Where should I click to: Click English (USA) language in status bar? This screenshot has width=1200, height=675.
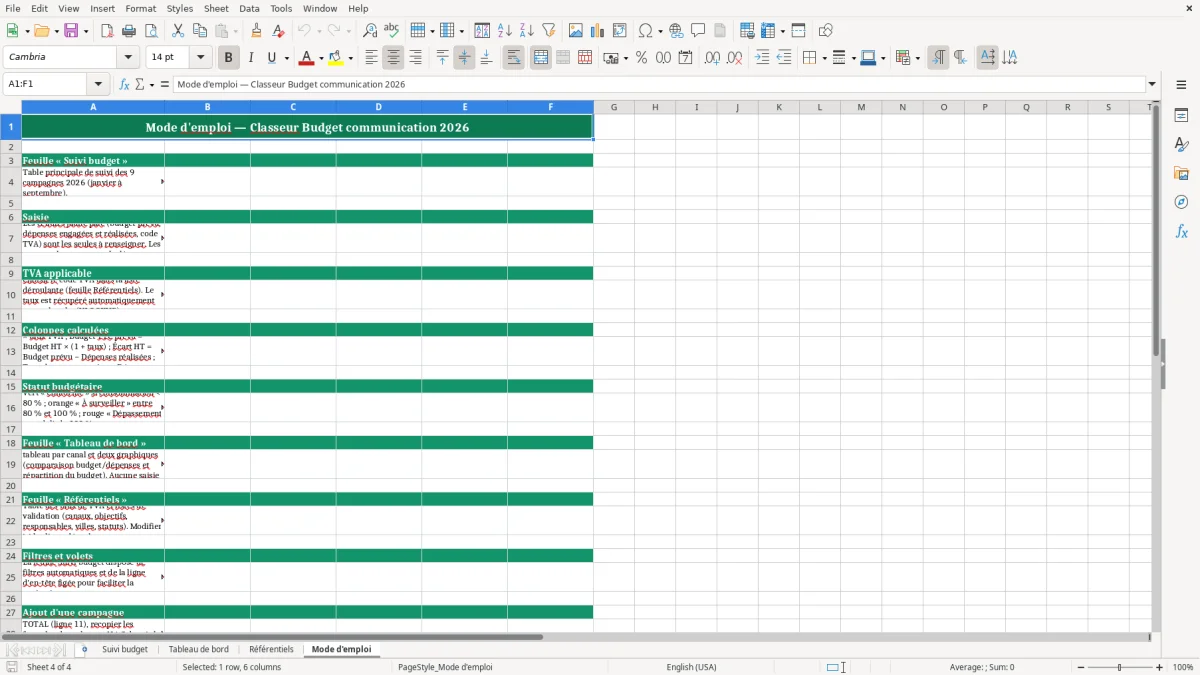click(692, 667)
